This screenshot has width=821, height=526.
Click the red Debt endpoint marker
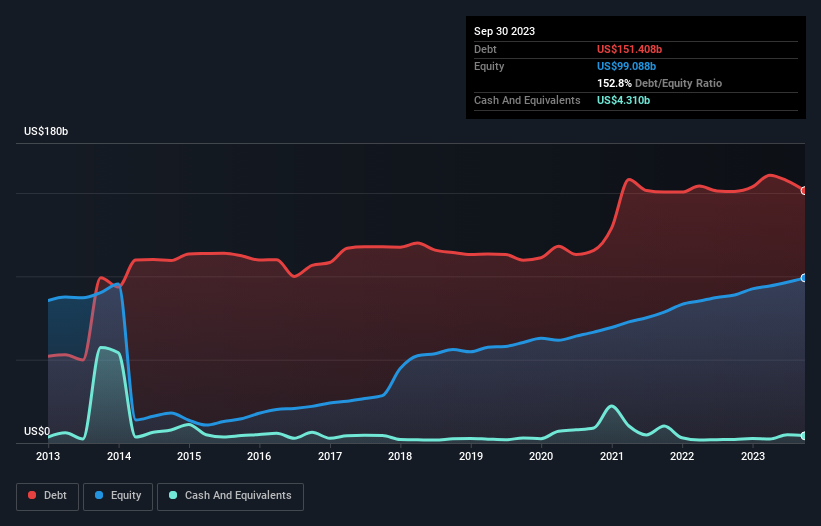pyautogui.click(x=804, y=191)
